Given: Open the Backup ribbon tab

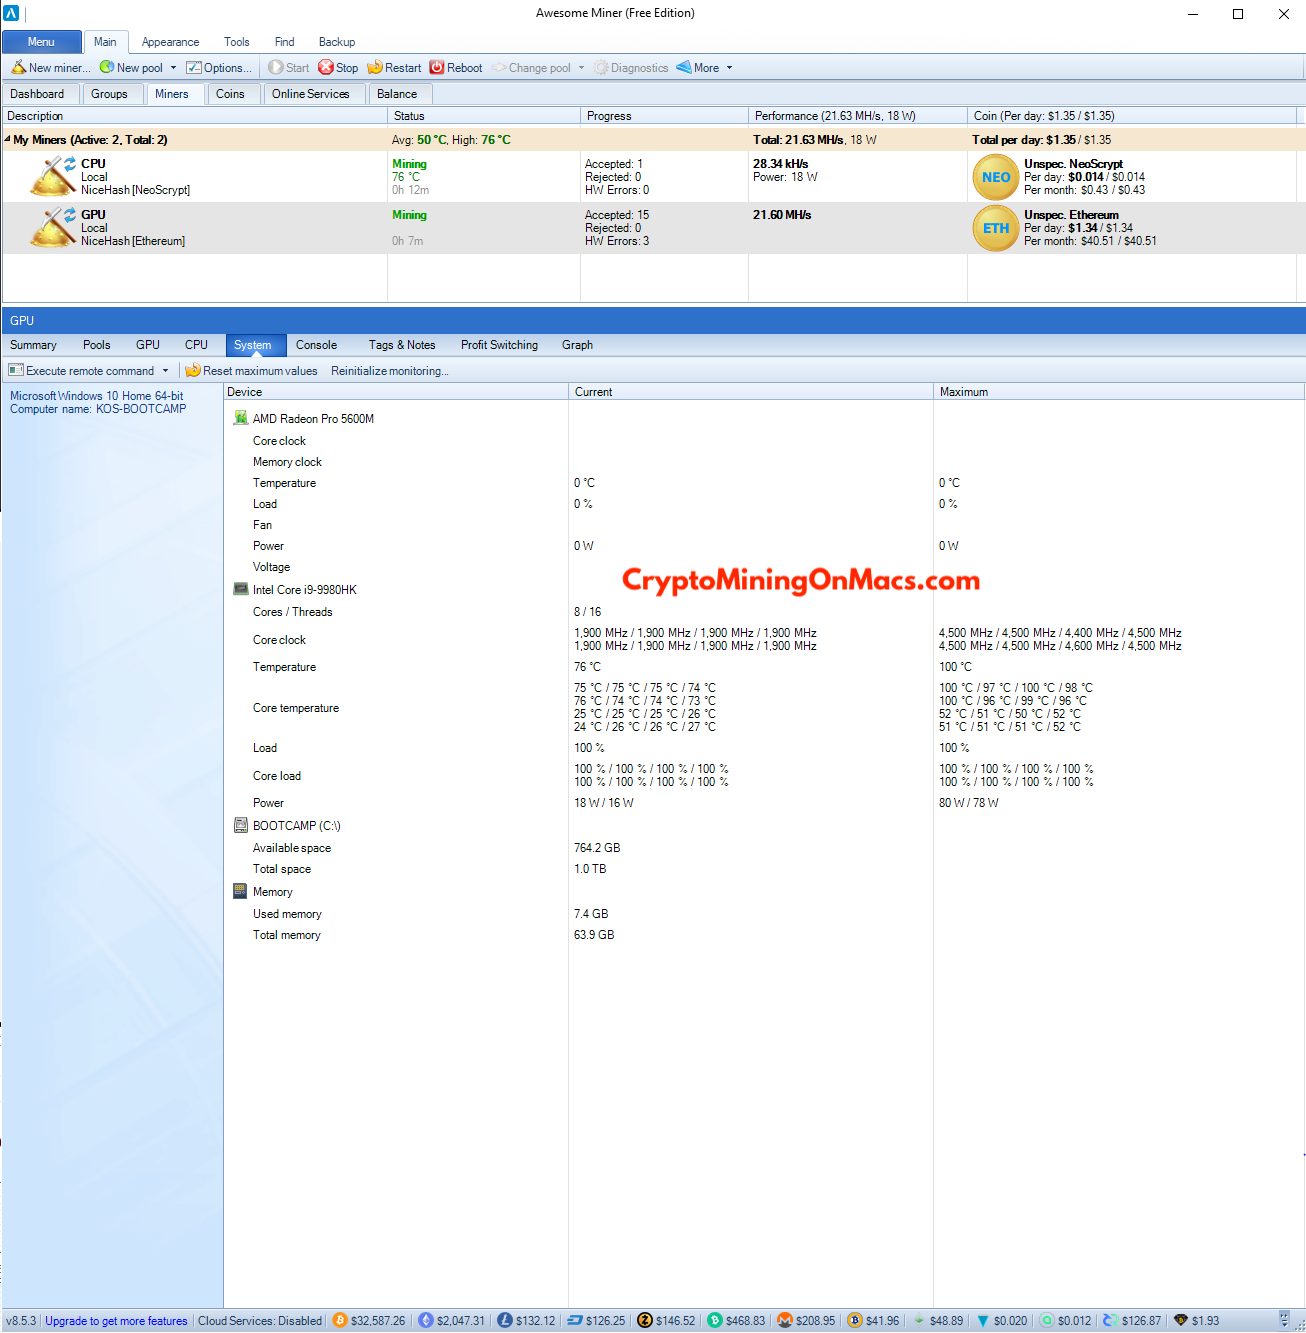Looking at the screenshot, I should pos(337,42).
